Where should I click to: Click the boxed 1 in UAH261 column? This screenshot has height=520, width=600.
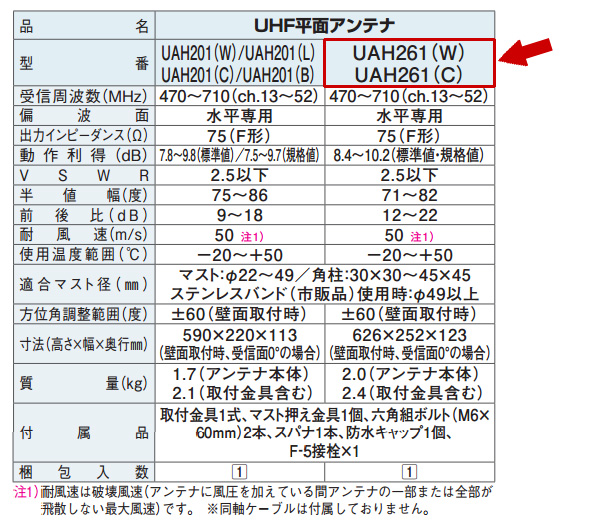(410, 471)
